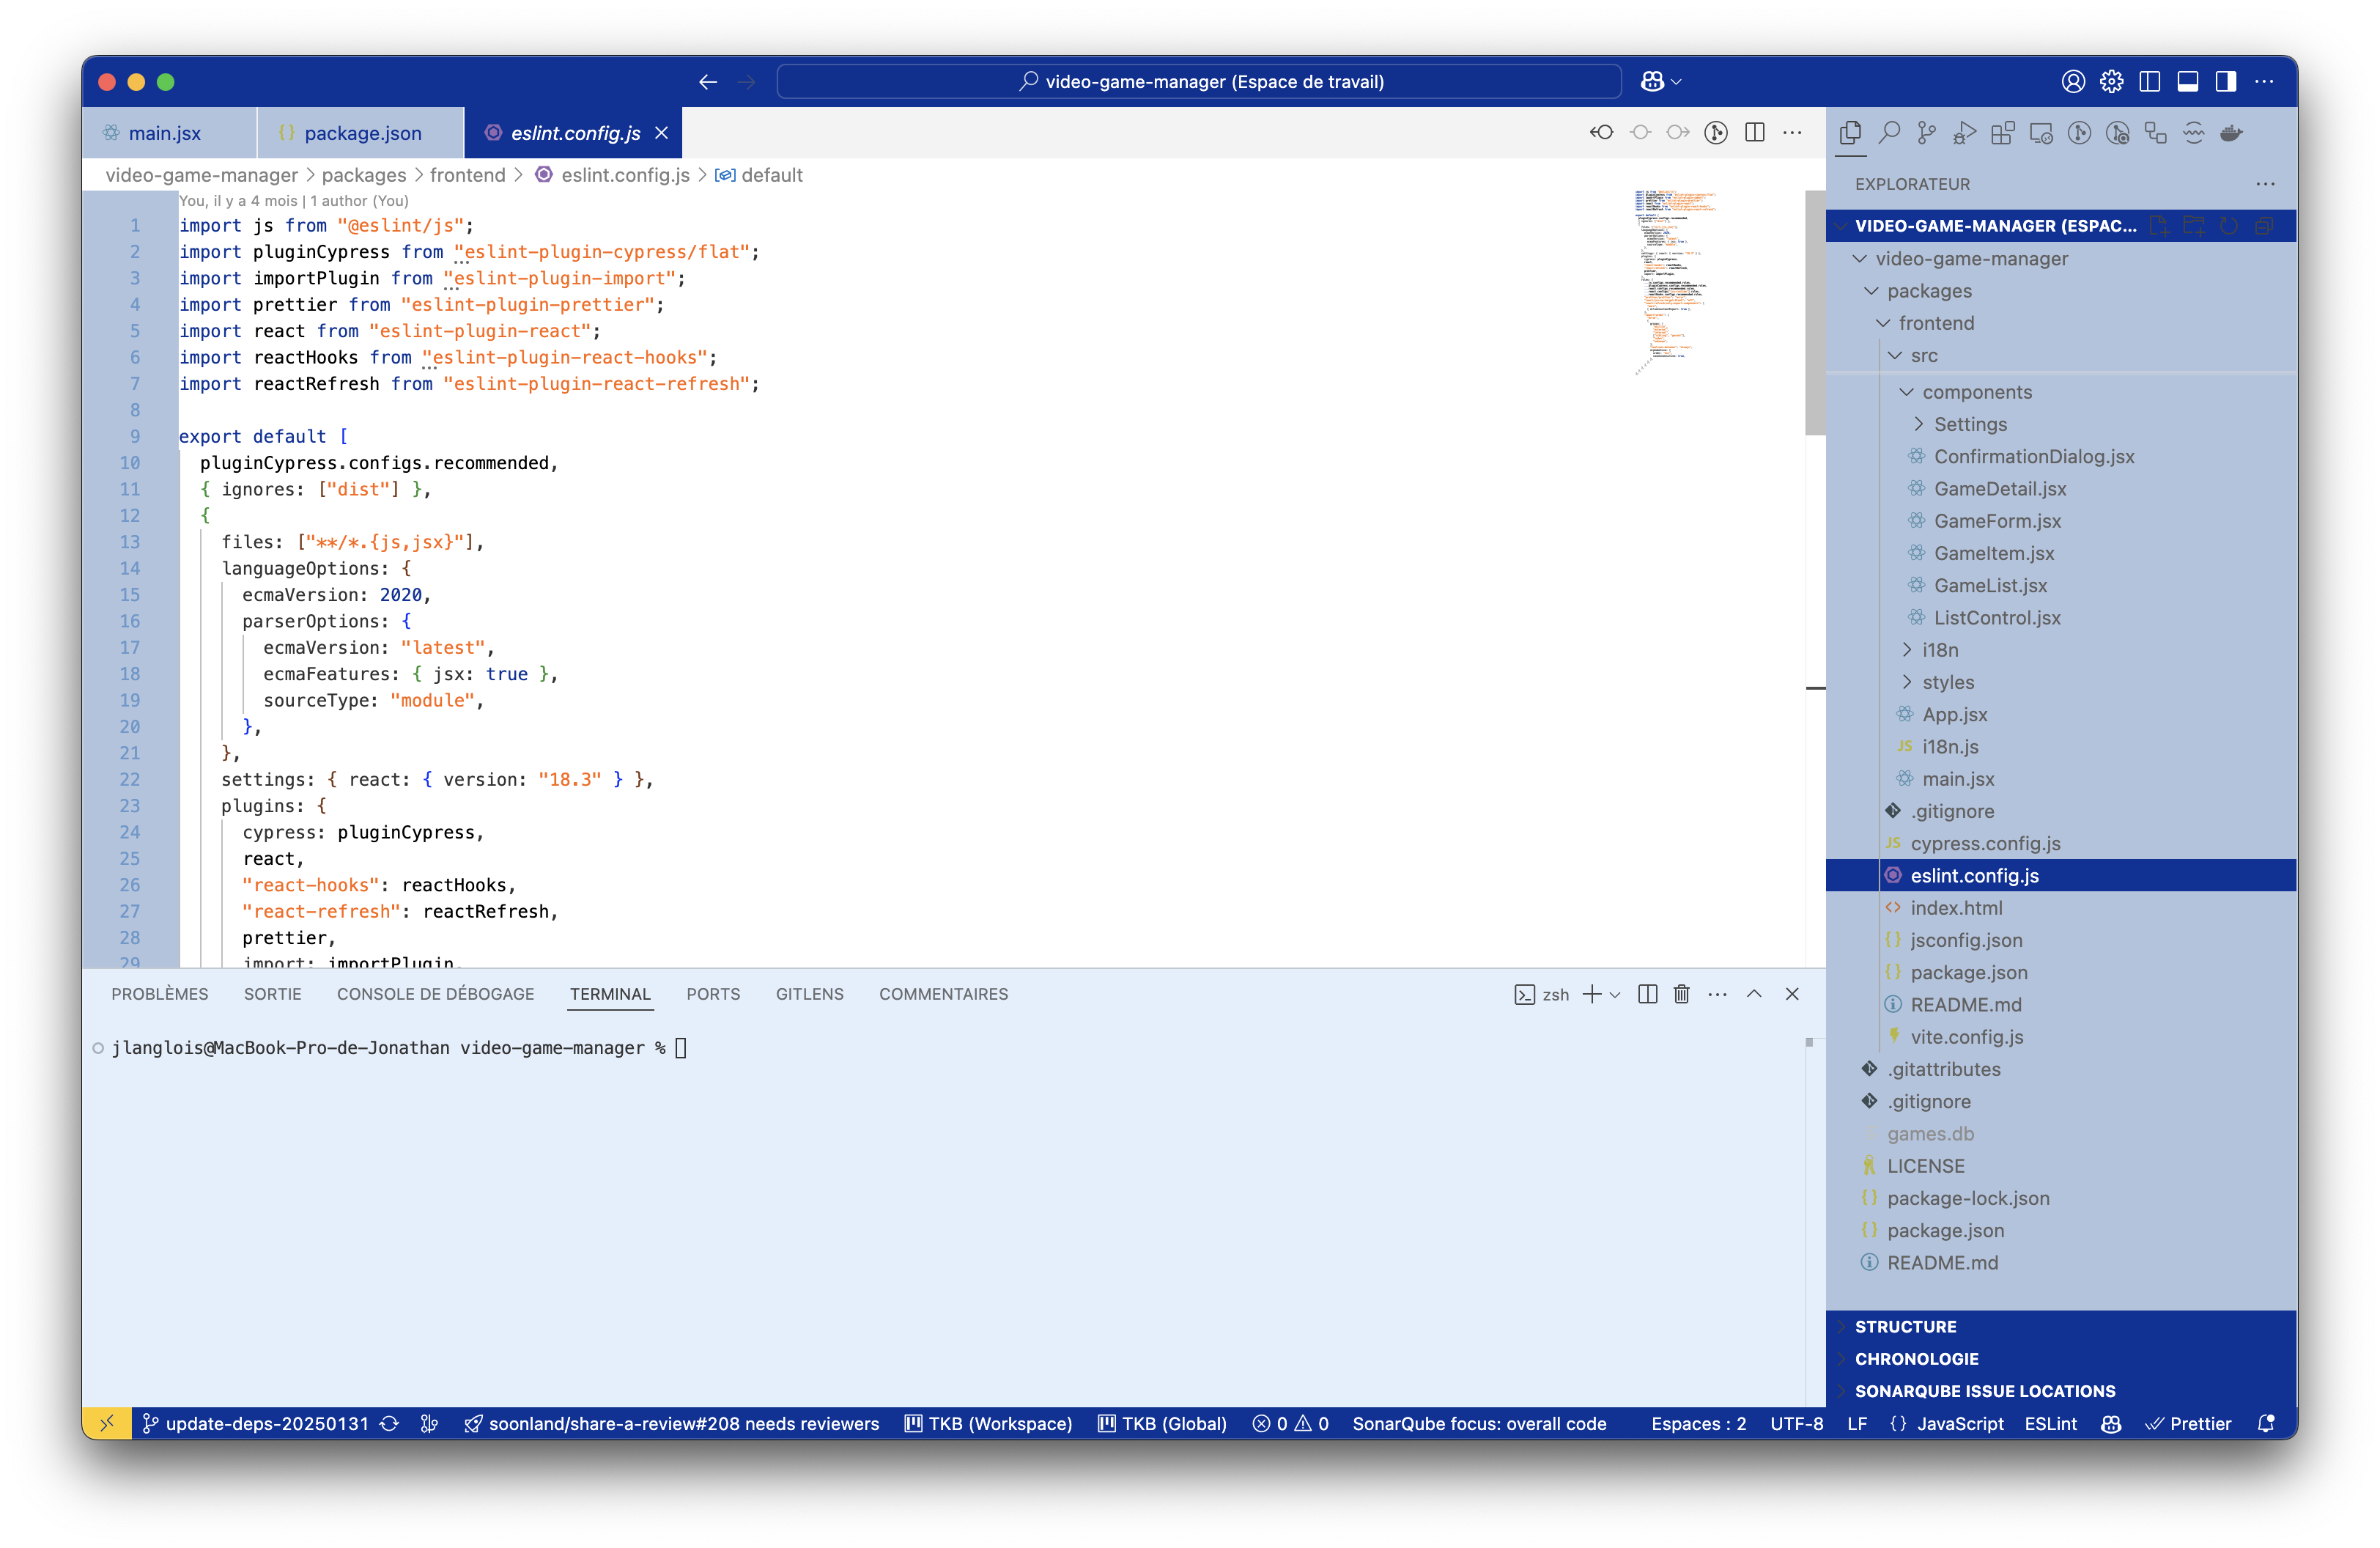Open the Source Control view
The image size is (2380, 1548).
(1926, 133)
